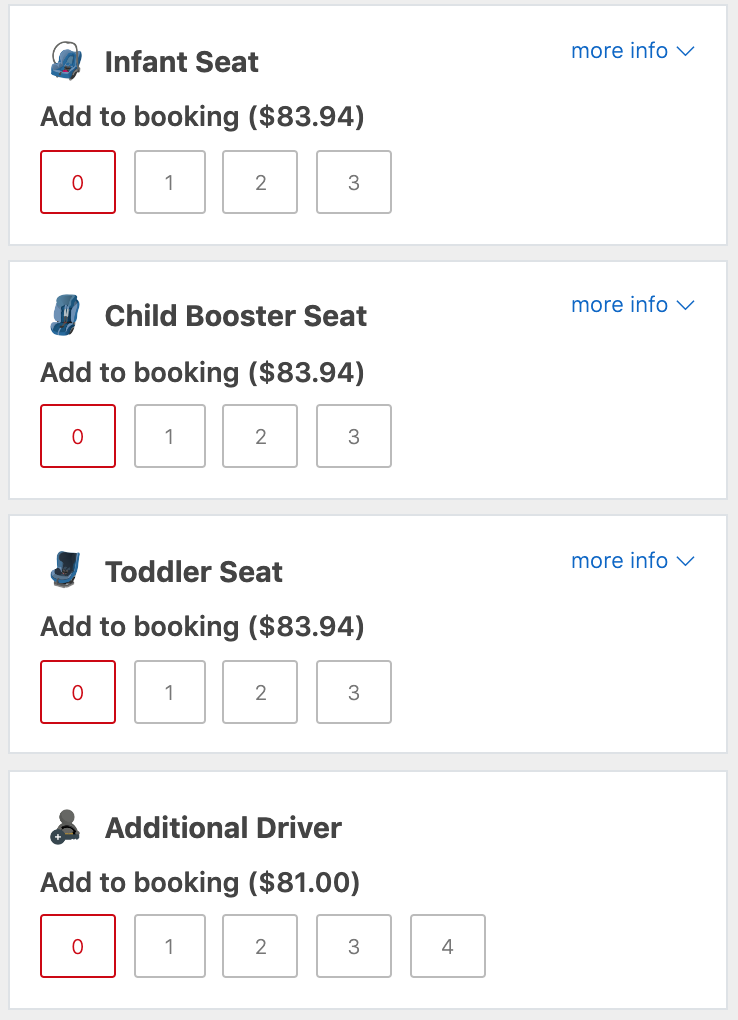
Task: Choose 1 Toddler Seat
Action: click(x=170, y=692)
